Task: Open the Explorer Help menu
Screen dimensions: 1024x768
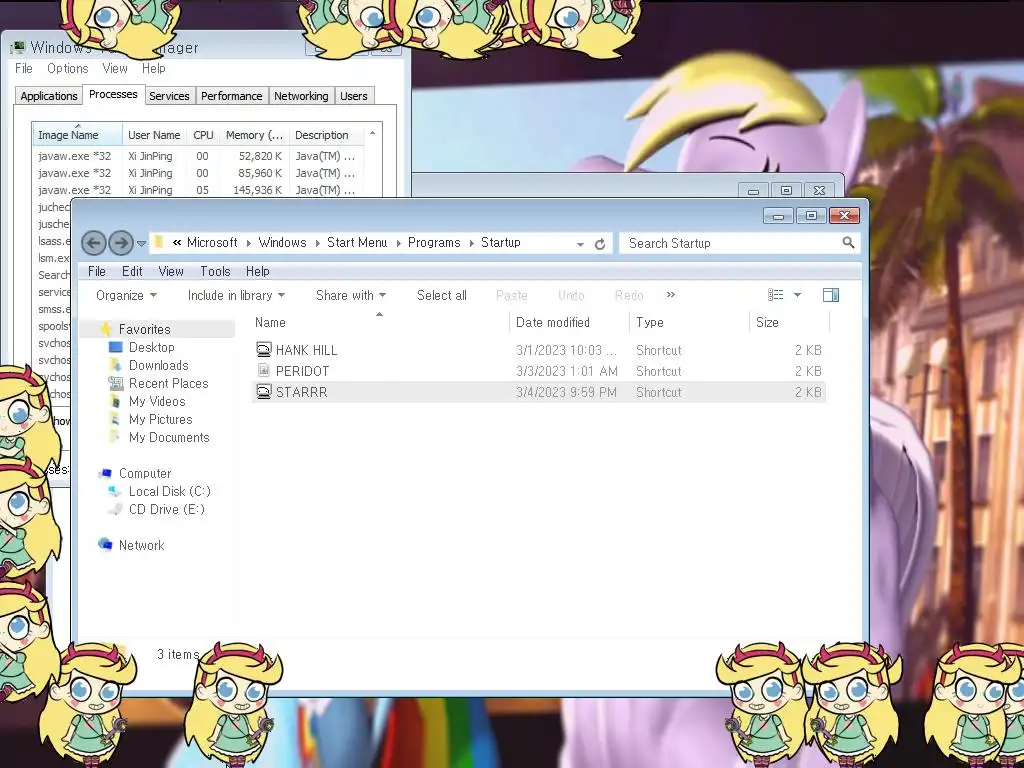Action: point(257,271)
